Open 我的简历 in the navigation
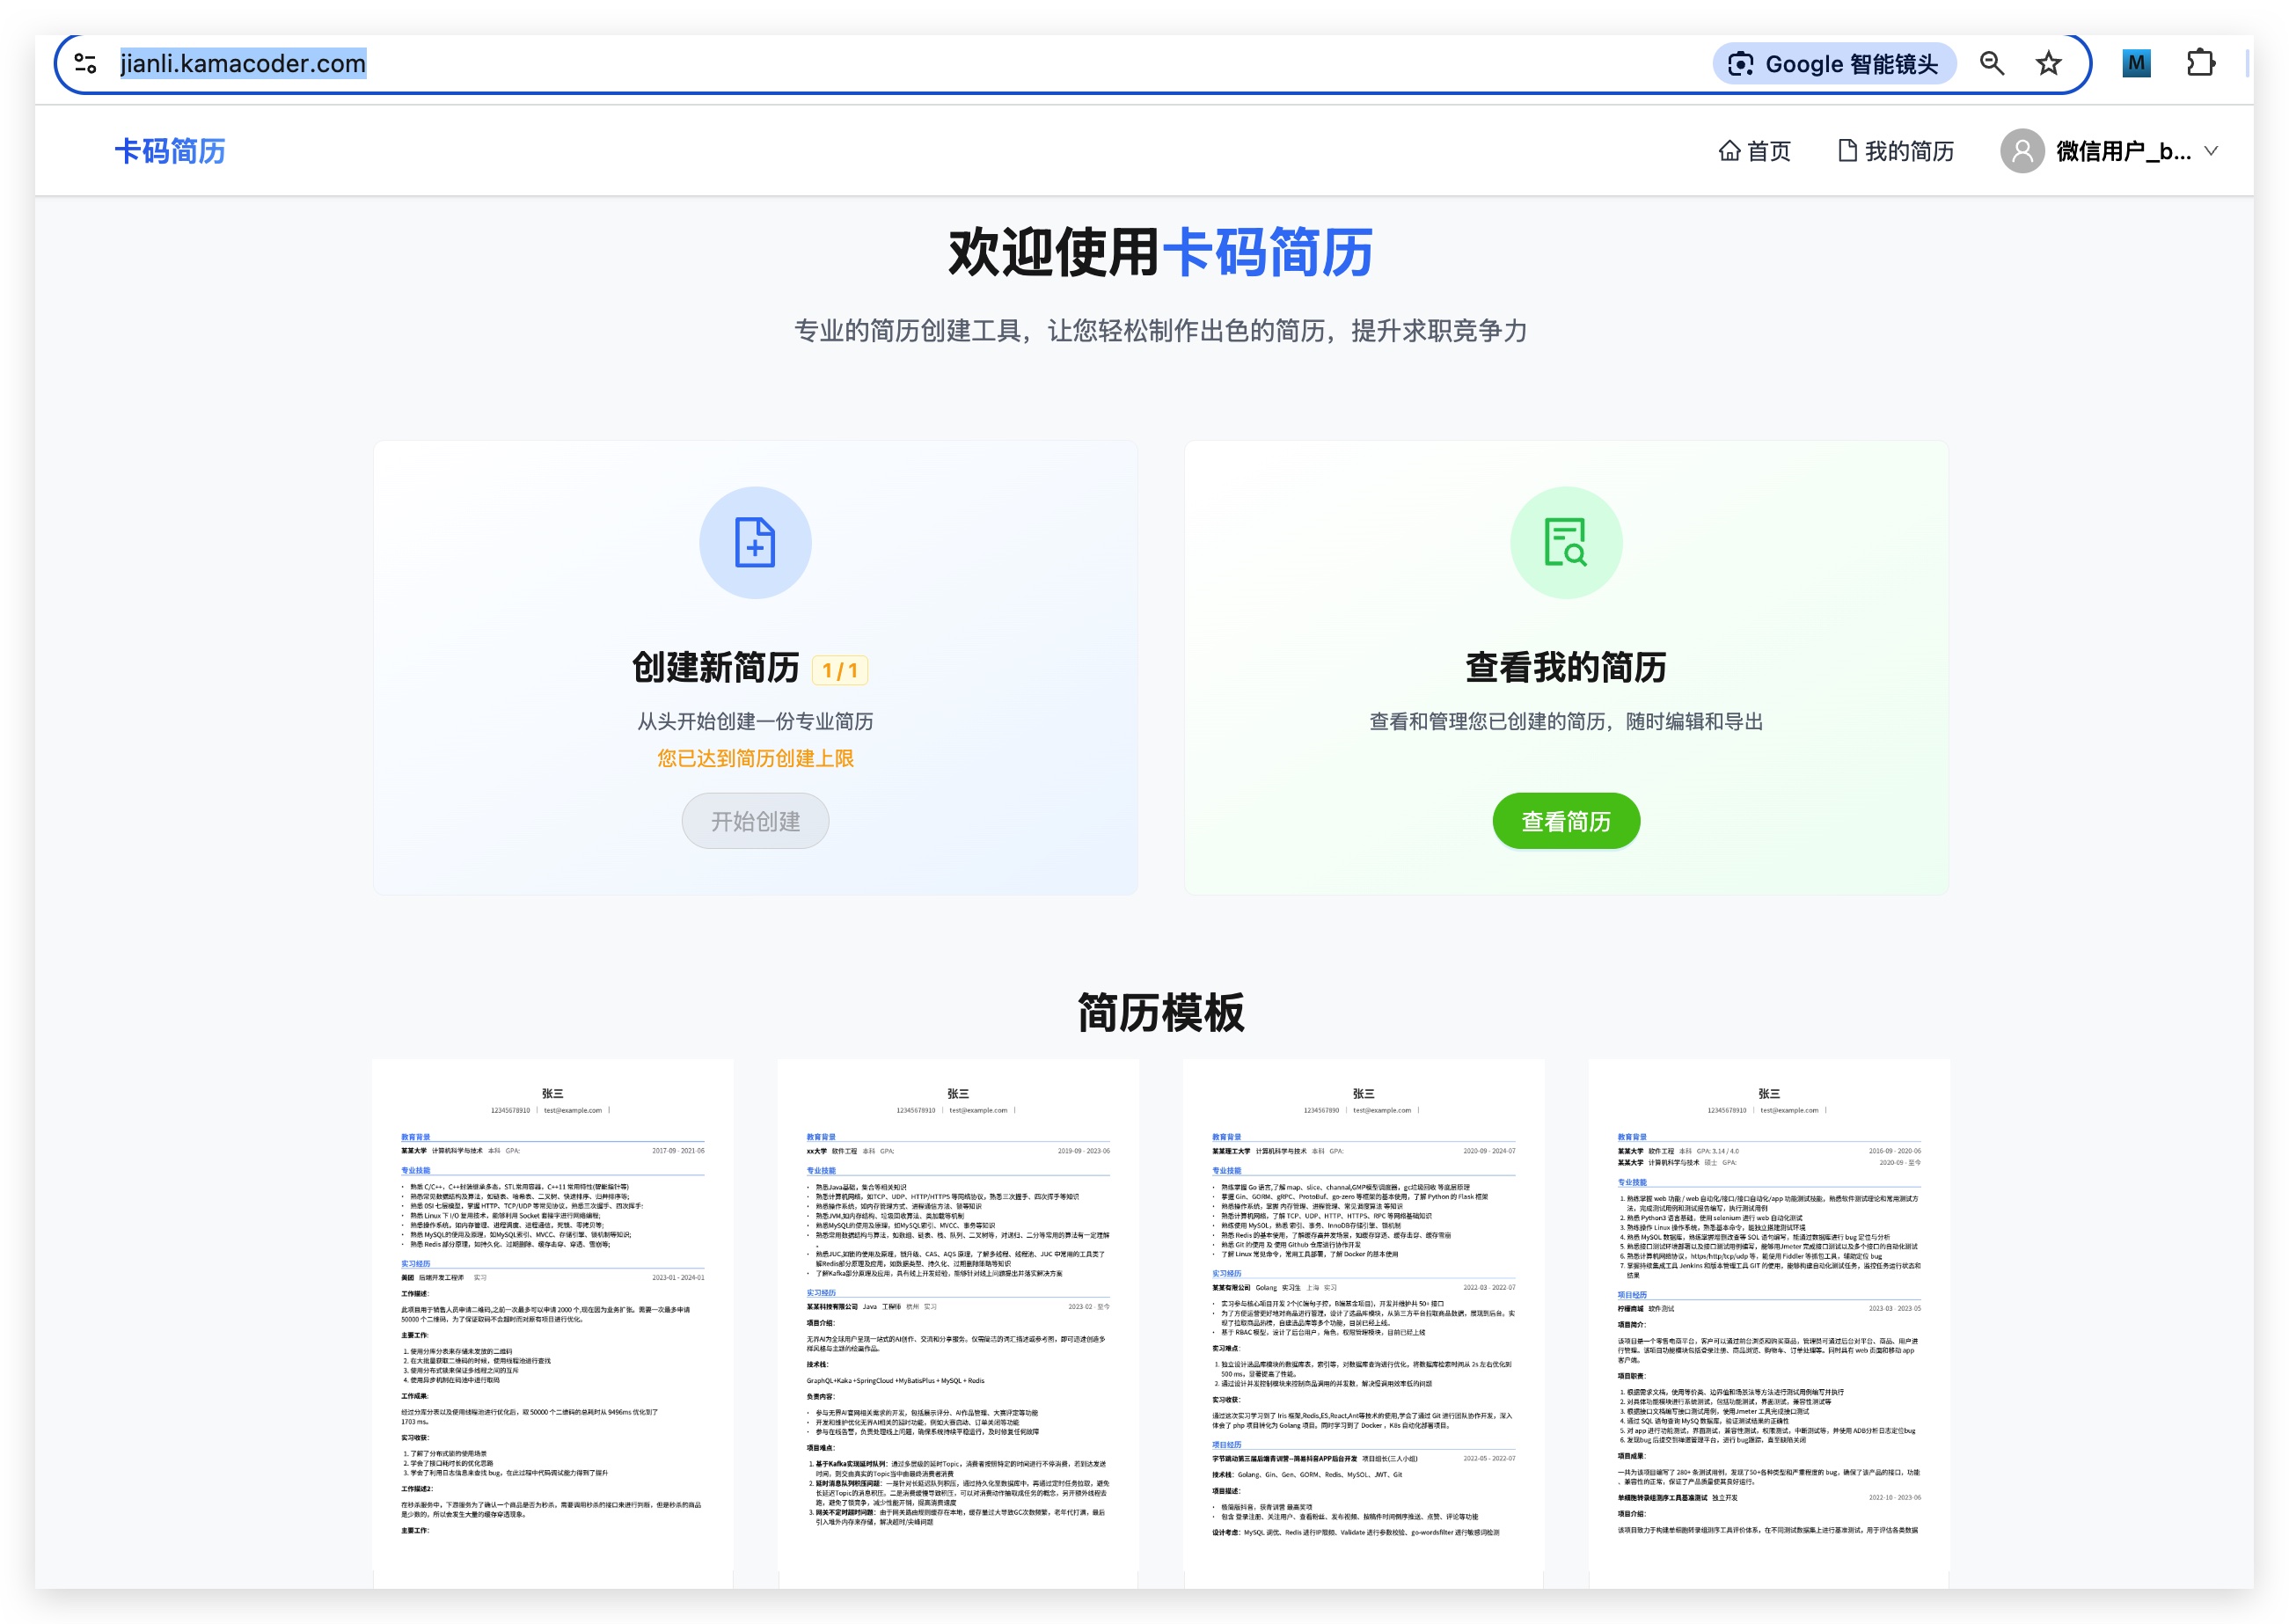This screenshot has width=2289, height=1624. (x=1896, y=151)
